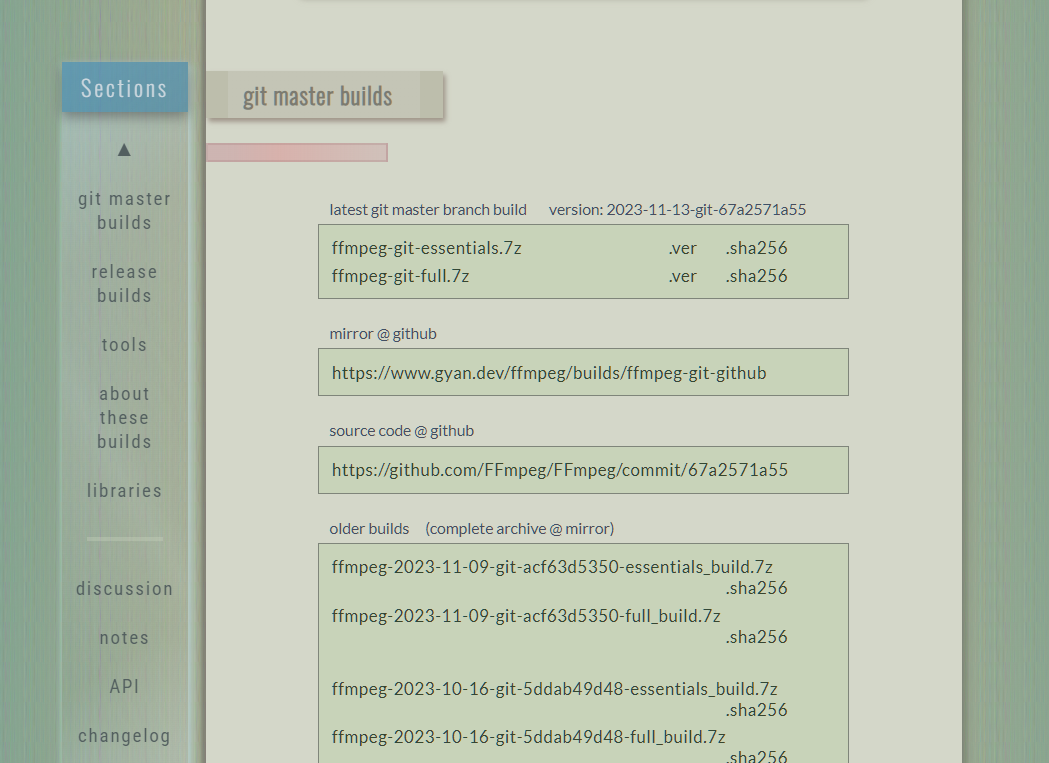1049x763 pixels.
Task: Go to release builds section
Action: tap(124, 284)
